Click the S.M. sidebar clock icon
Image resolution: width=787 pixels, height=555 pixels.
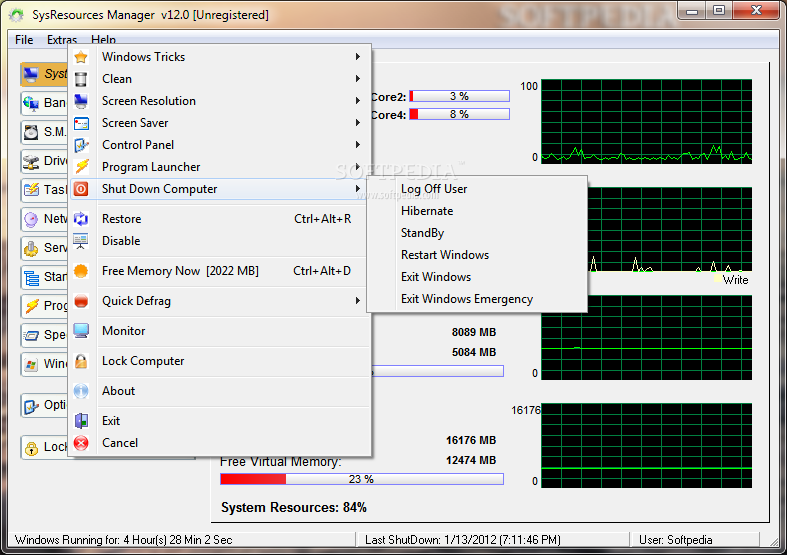tap(31, 132)
